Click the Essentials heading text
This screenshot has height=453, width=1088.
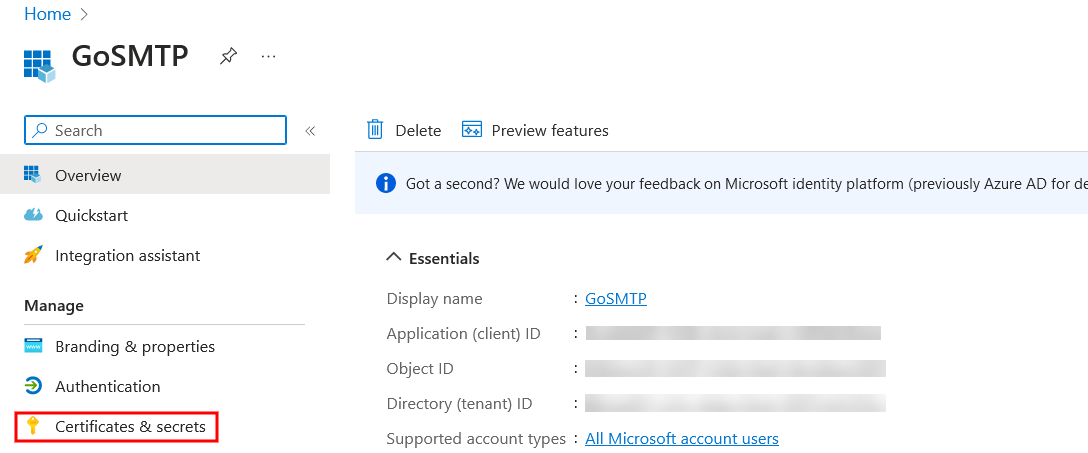(444, 258)
